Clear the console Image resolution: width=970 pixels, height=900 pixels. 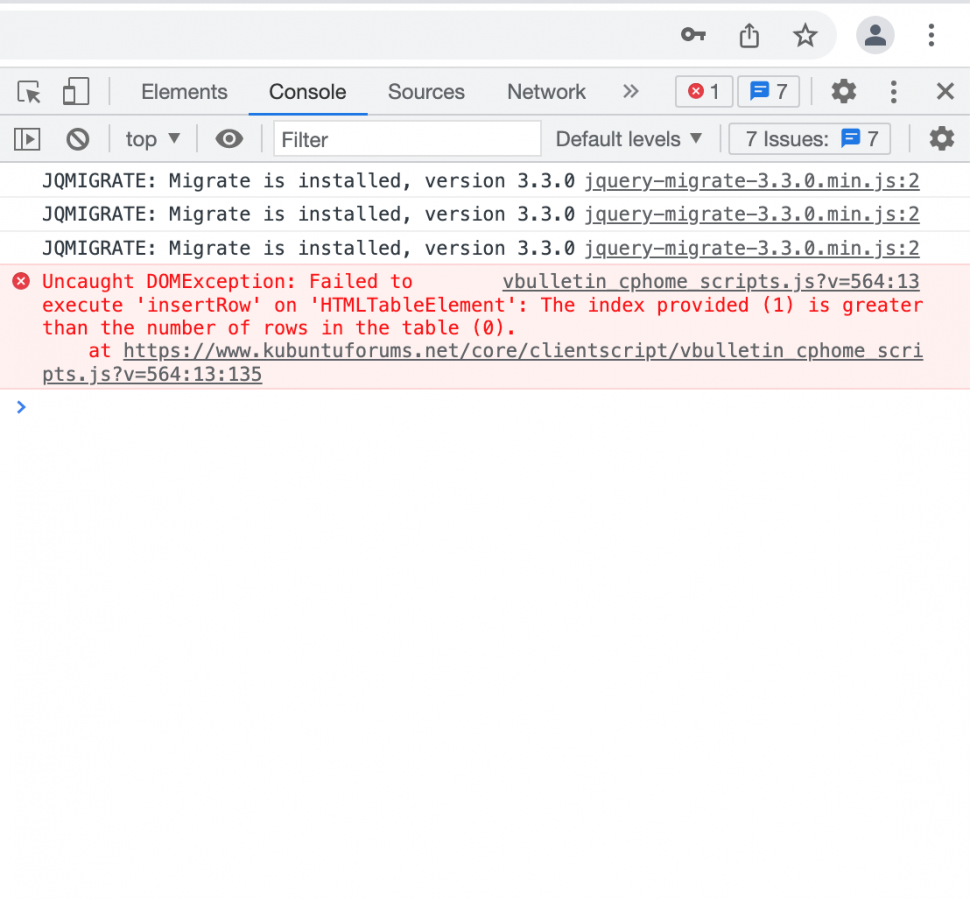point(78,139)
